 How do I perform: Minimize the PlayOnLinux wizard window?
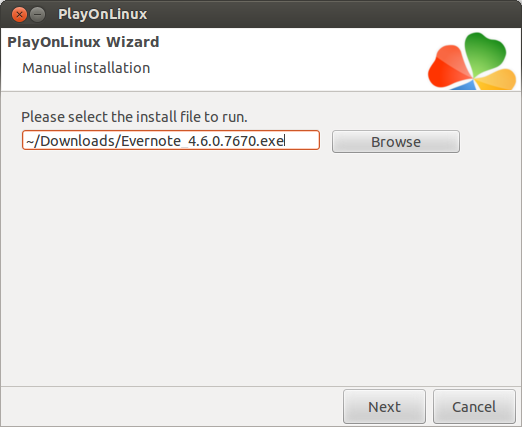pos(38,15)
